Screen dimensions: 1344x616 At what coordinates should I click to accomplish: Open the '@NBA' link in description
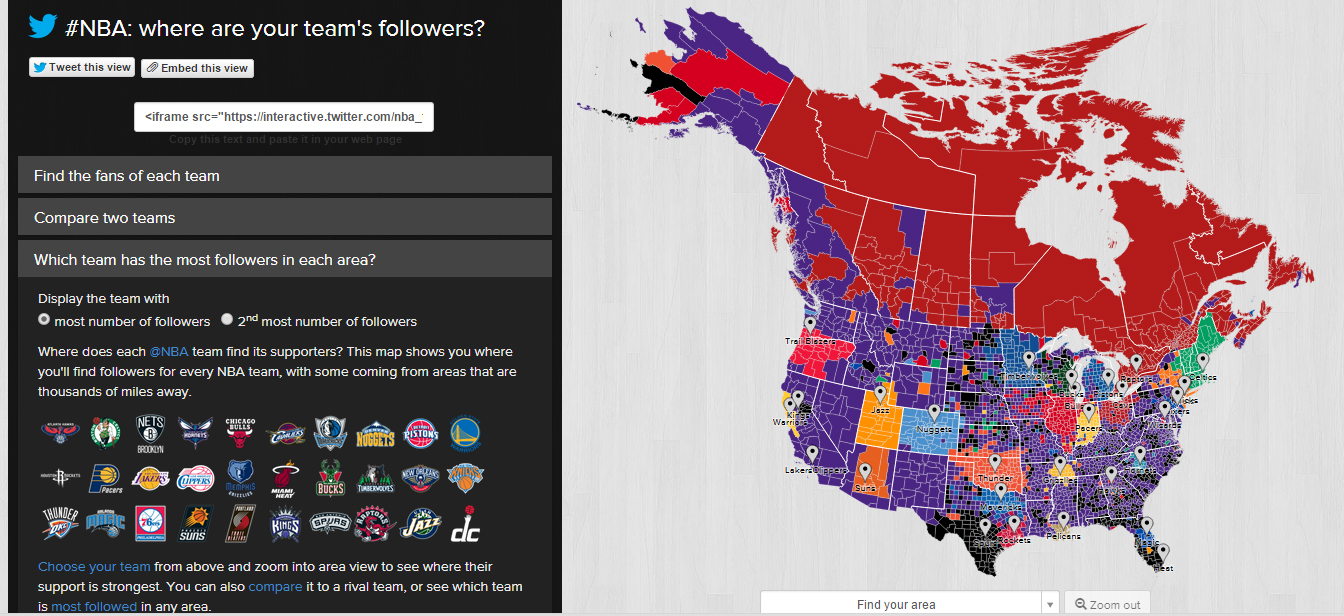click(168, 352)
